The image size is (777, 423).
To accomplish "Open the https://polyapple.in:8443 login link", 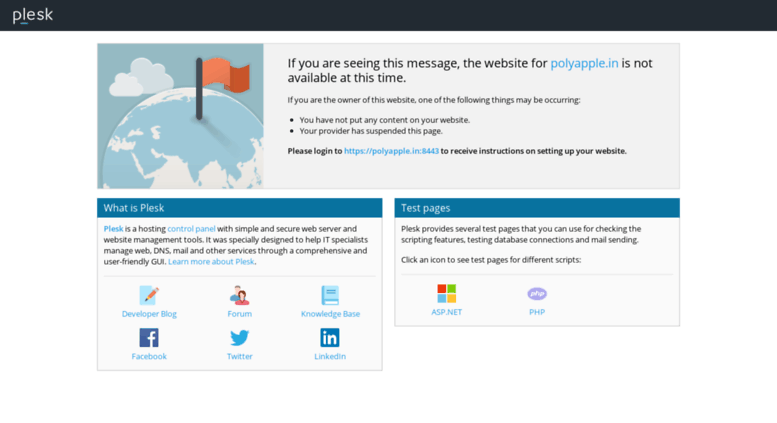I will coord(391,151).
